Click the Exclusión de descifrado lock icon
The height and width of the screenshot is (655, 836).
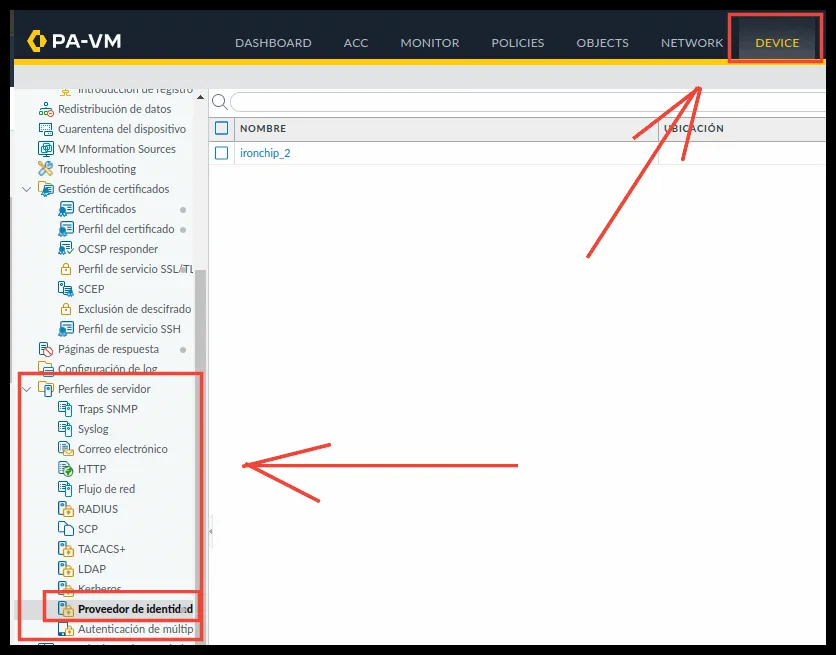(x=66, y=309)
